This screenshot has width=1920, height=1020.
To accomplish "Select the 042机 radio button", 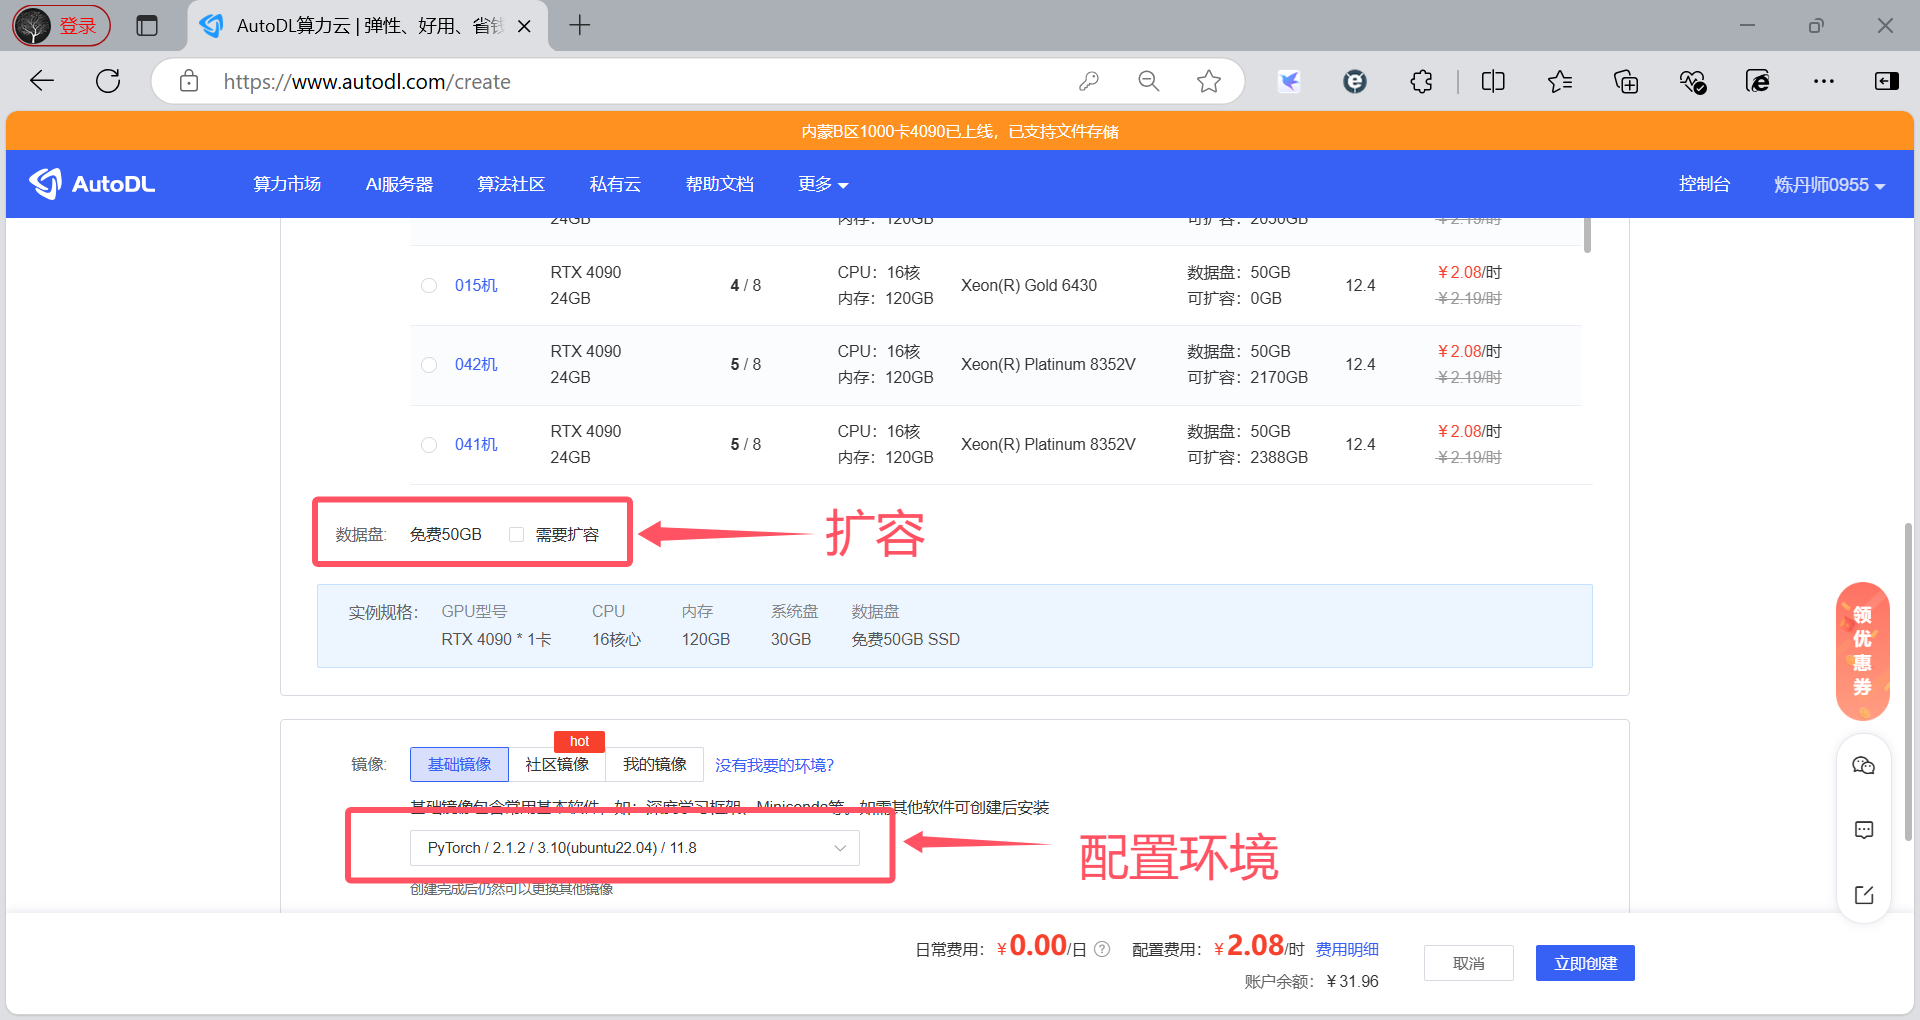I will (429, 365).
